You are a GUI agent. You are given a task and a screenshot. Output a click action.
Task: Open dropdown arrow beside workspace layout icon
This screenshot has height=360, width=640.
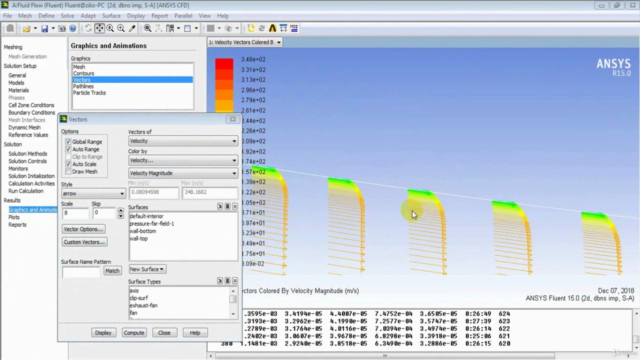pos(178,29)
